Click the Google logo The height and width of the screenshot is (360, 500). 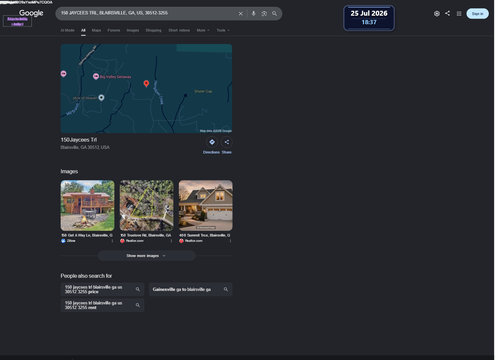[31, 13]
